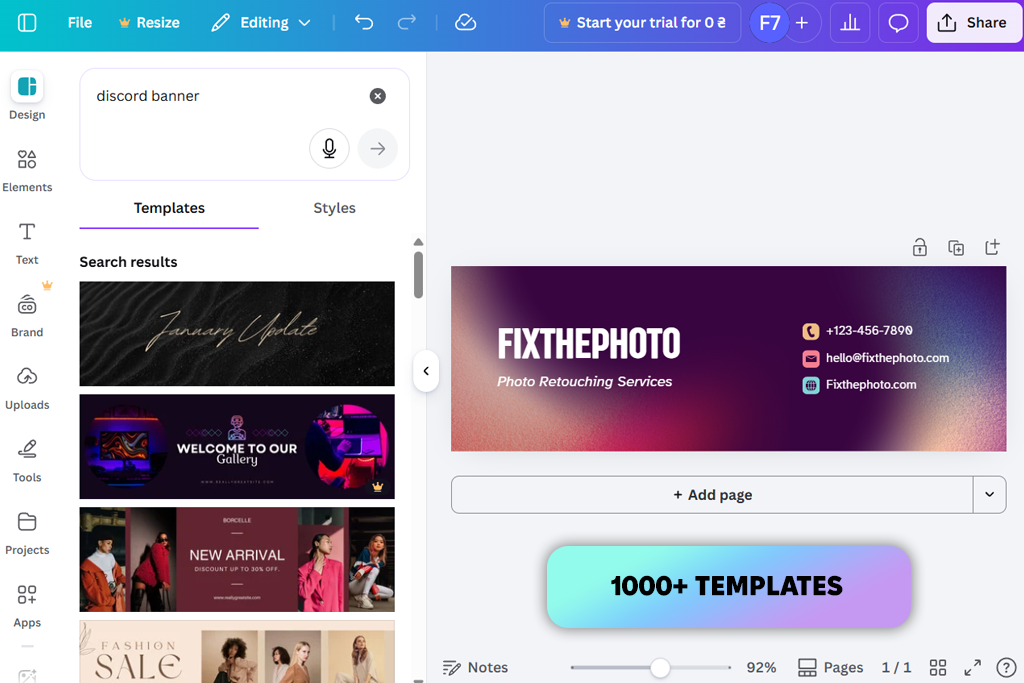Select the email icon on the banner
Image resolution: width=1024 pixels, height=683 pixels.
(x=810, y=358)
